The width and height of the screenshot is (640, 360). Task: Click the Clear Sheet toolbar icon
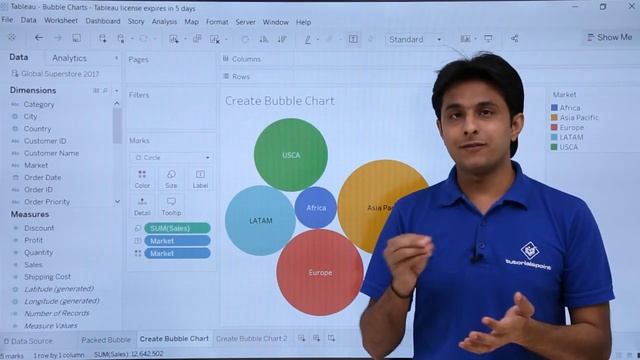pos(215,39)
